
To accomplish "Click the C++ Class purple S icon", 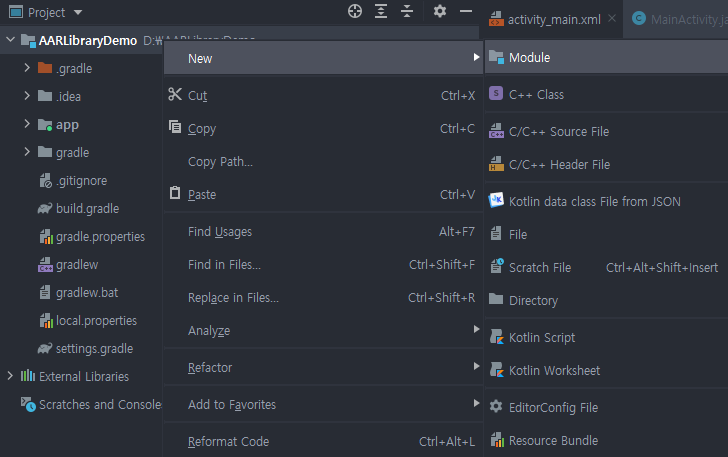I will [x=496, y=93].
